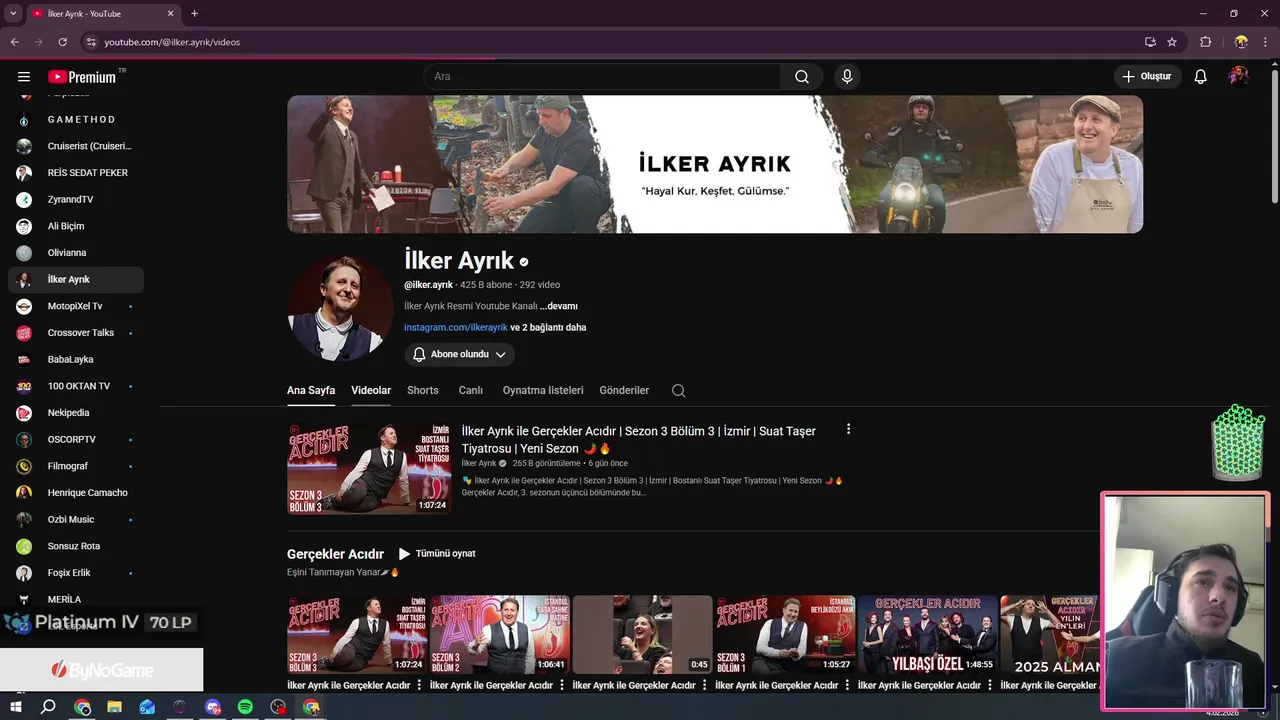View site information icon in the address bar
This screenshot has height=720, width=1280.
coord(91,42)
